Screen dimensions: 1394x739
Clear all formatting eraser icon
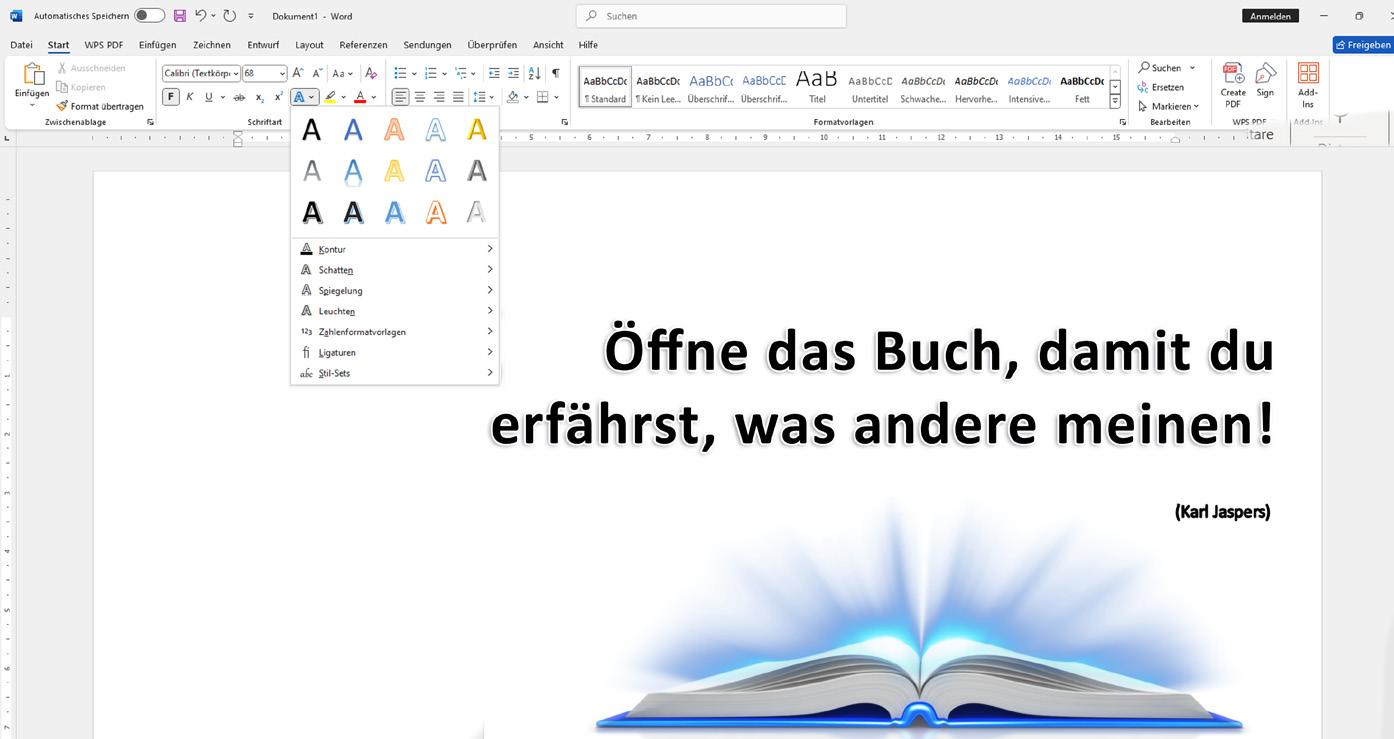click(371, 73)
